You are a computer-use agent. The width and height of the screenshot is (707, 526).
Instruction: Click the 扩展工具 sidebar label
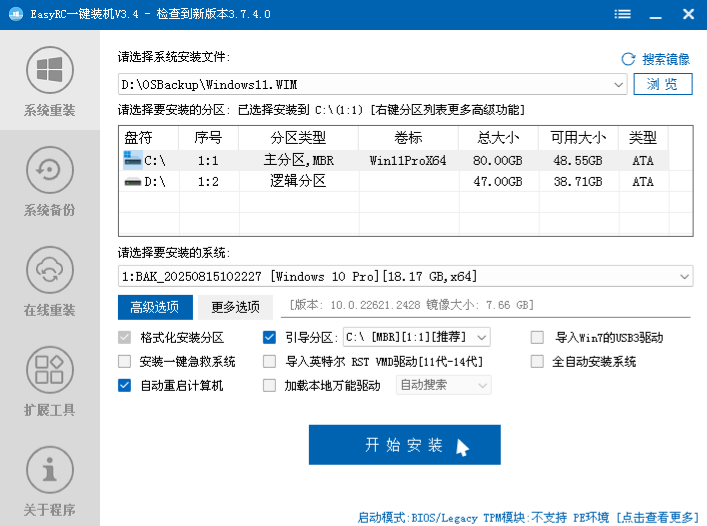pos(50,411)
